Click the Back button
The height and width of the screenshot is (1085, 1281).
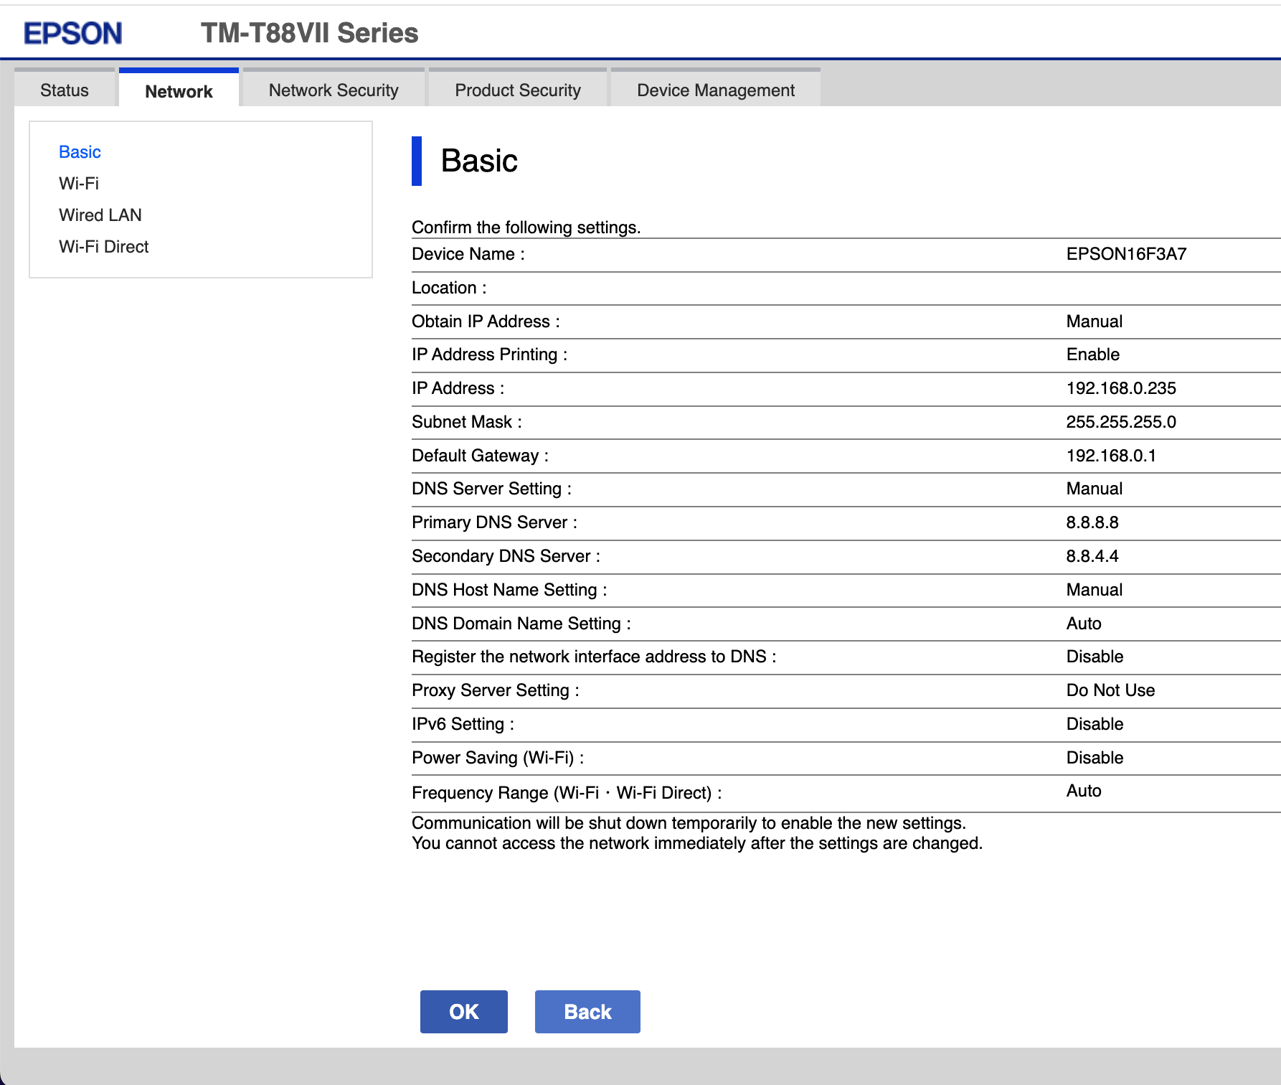587,1011
